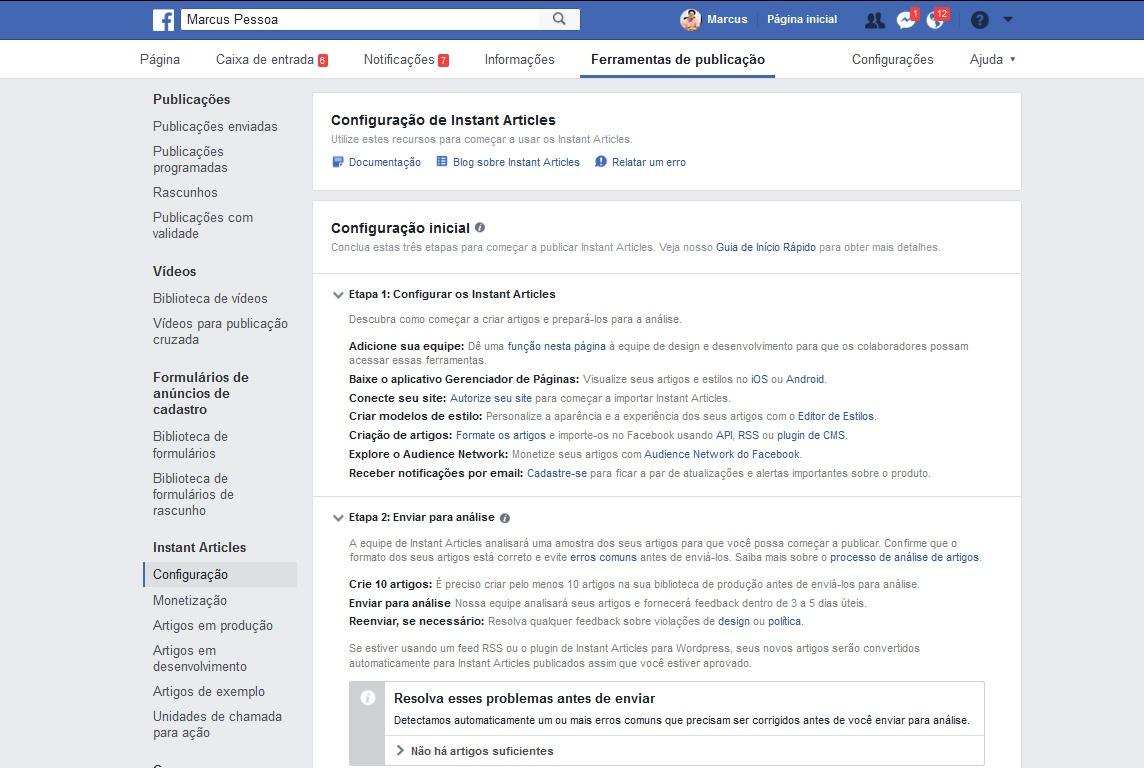Image resolution: width=1144 pixels, height=768 pixels.
Task: Click the search magnifier icon
Action: 559,19
